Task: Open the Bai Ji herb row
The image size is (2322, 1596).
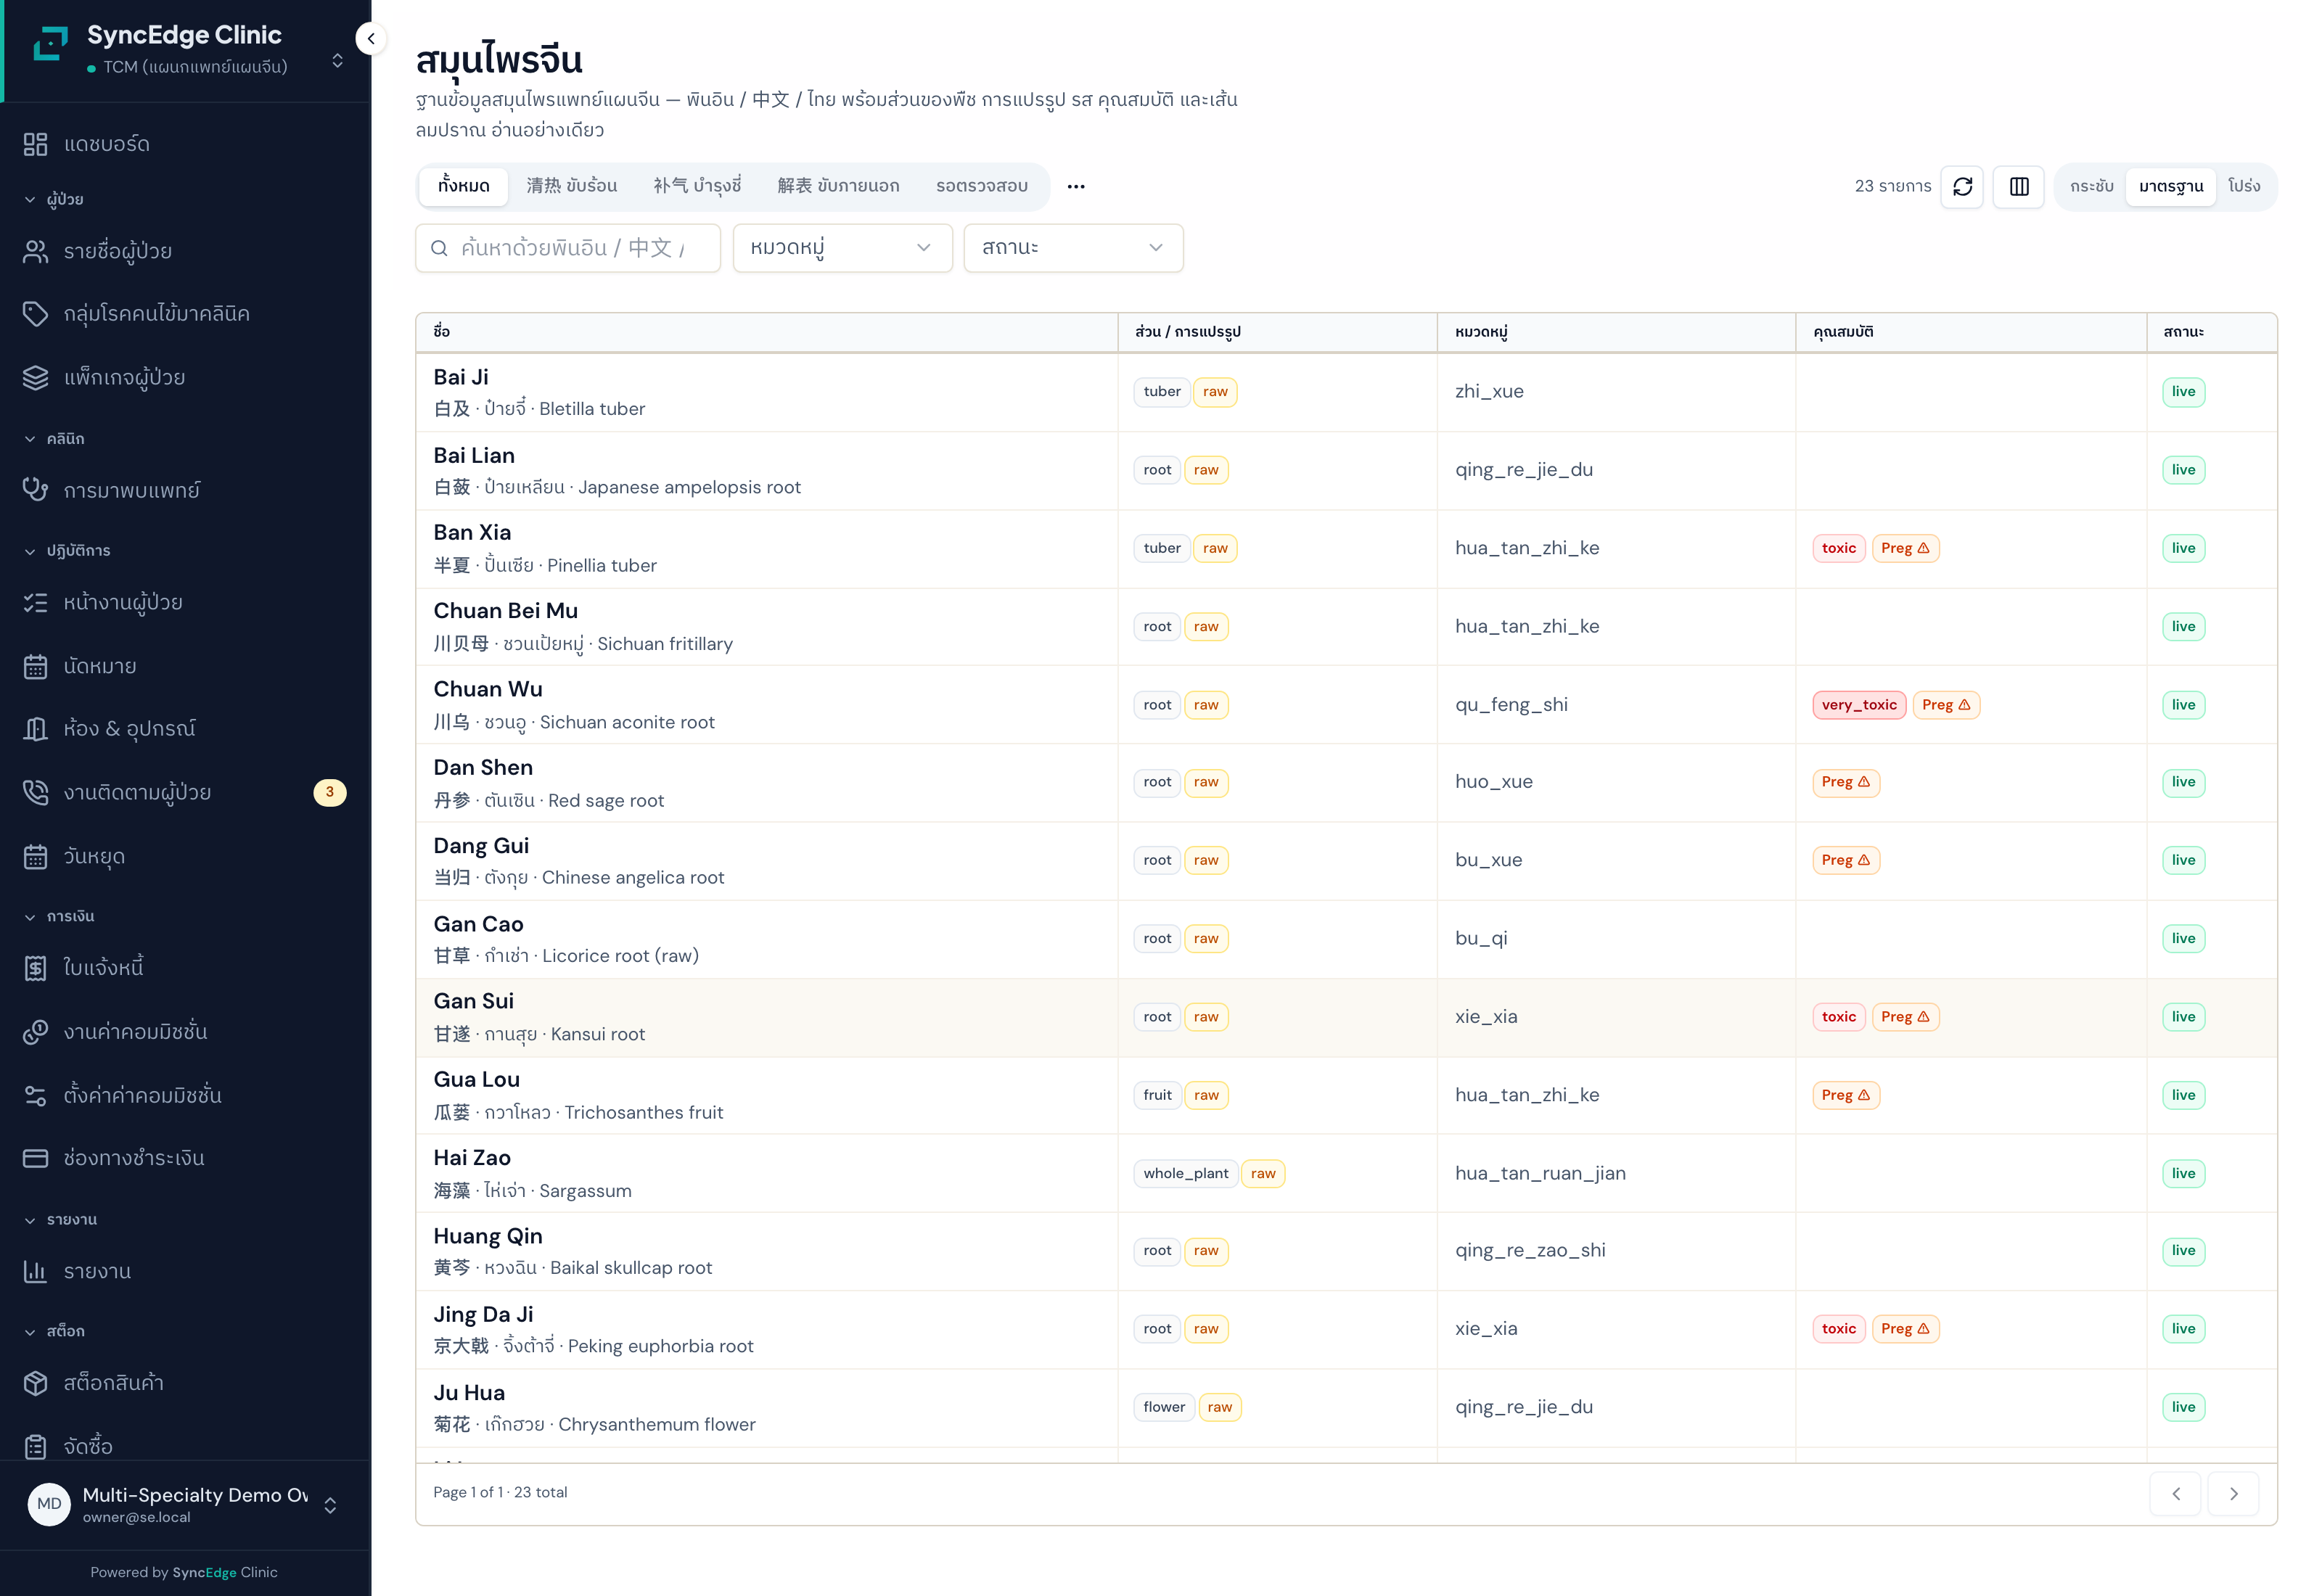Action: pos(1346,392)
